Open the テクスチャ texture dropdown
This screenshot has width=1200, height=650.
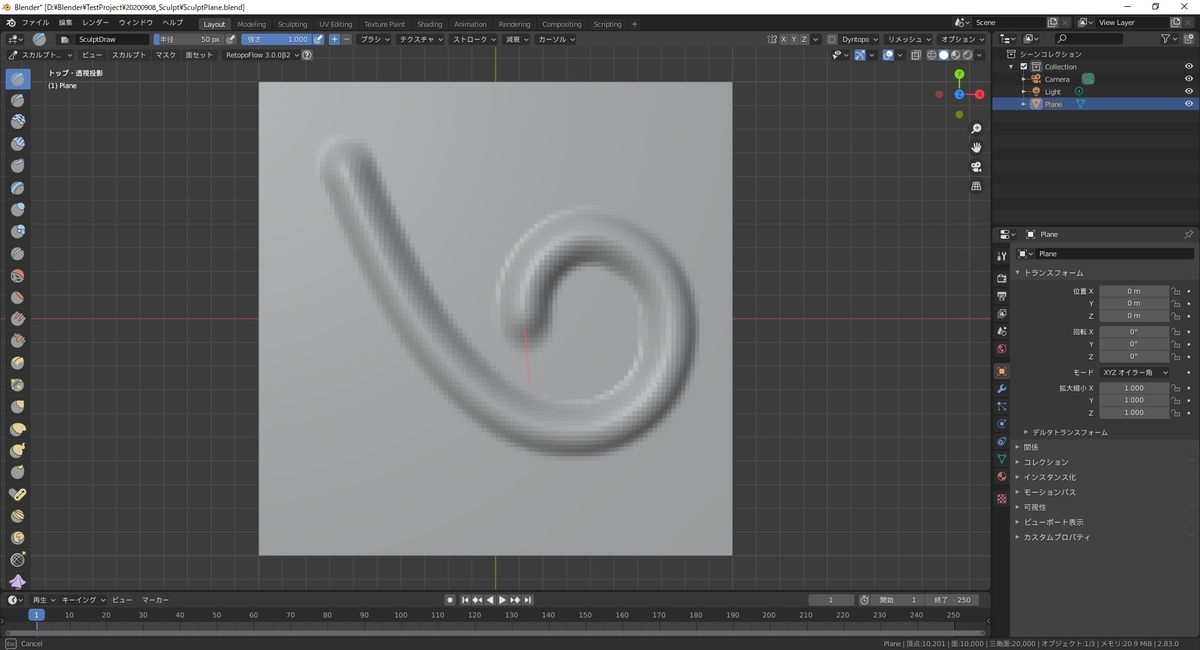[420, 39]
